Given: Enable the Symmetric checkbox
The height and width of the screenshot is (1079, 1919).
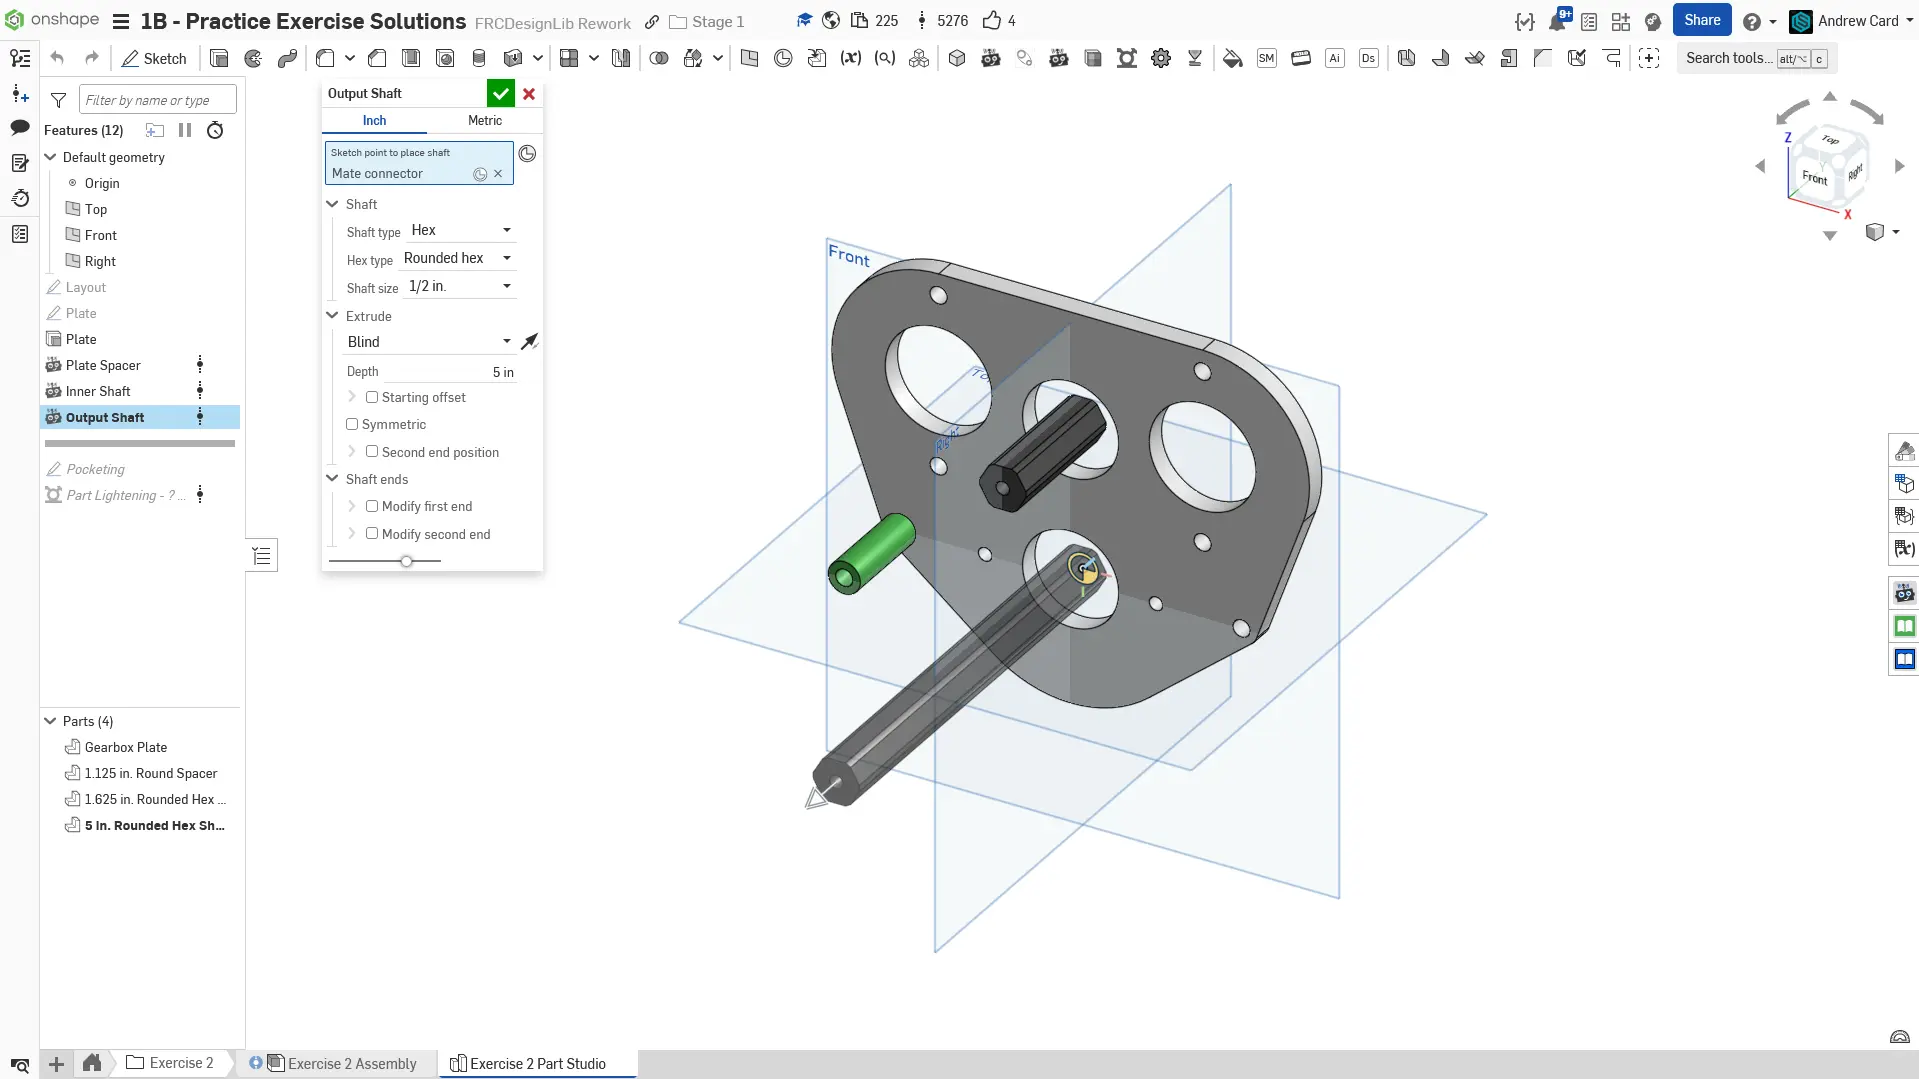Looking at the screenshot, I should [x=352, y=424].
